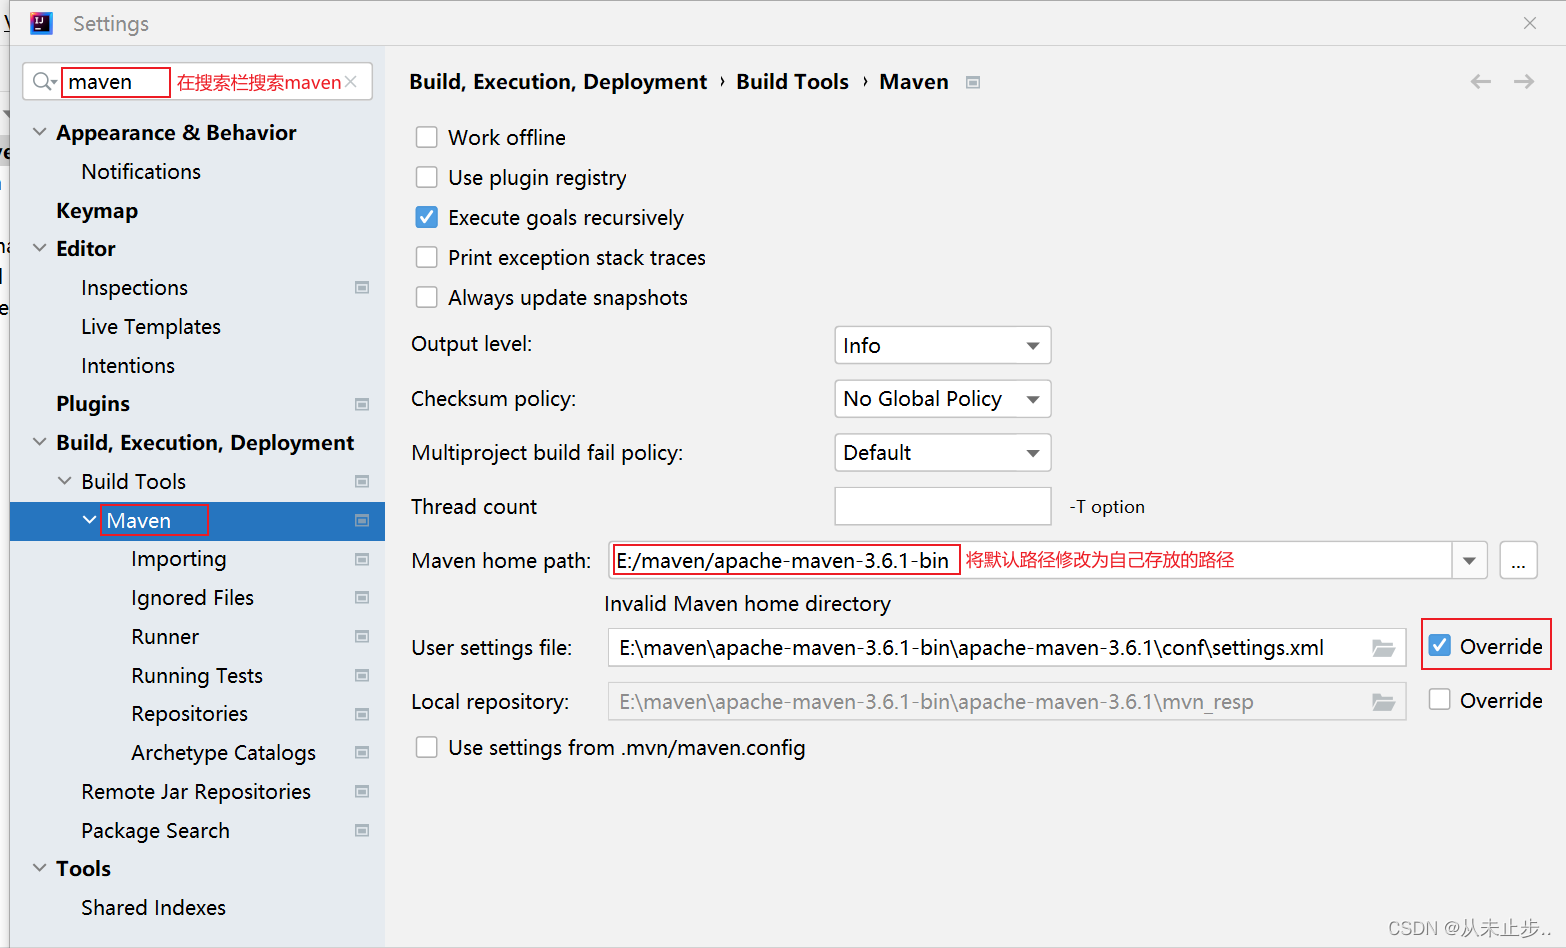Collapse the Build Tools node
Viewport: 1566px width, 948px height.
coord(65,481)
